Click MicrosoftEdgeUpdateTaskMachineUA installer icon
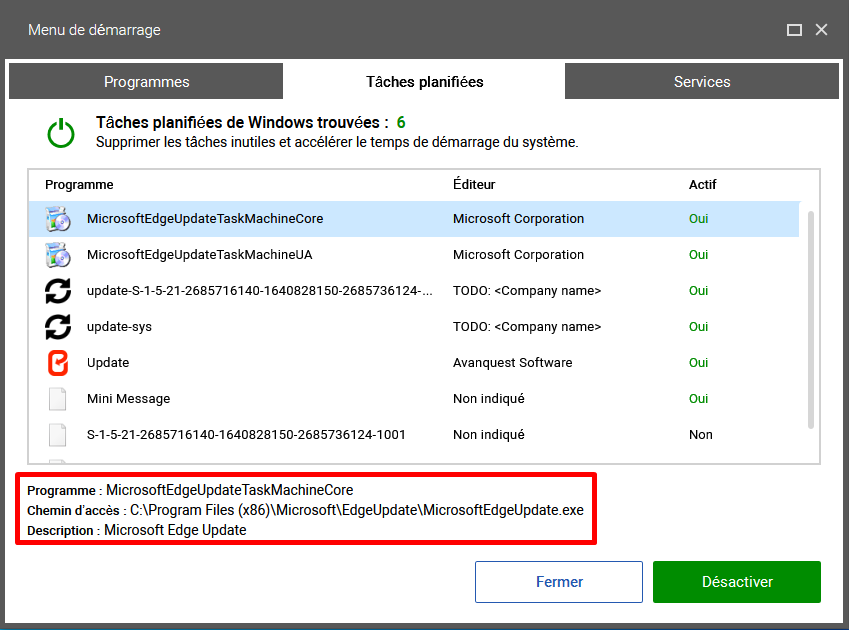 (x=58, y=254)
